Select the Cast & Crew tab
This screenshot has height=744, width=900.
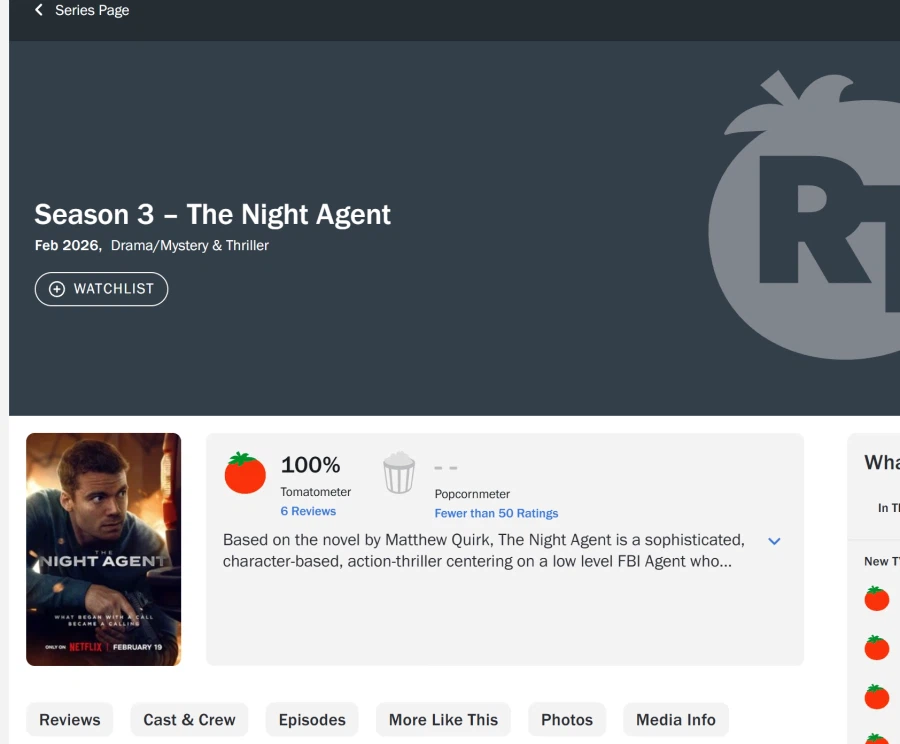pos(189,720)
